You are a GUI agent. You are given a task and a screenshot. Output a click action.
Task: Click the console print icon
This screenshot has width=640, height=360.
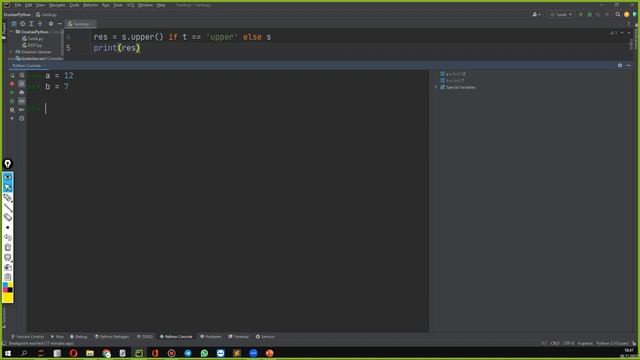pos(22,92)
